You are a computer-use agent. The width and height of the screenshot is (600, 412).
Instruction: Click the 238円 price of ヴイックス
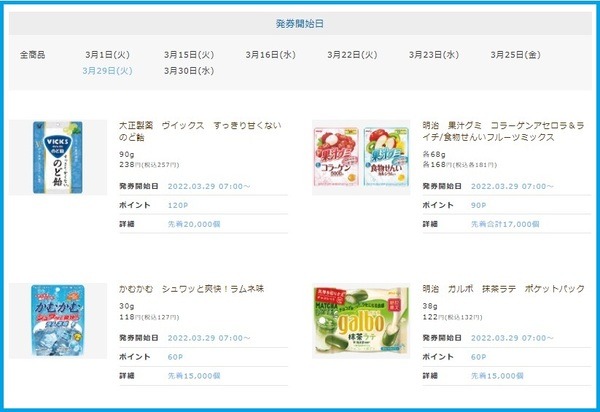[x=149, y=164]
